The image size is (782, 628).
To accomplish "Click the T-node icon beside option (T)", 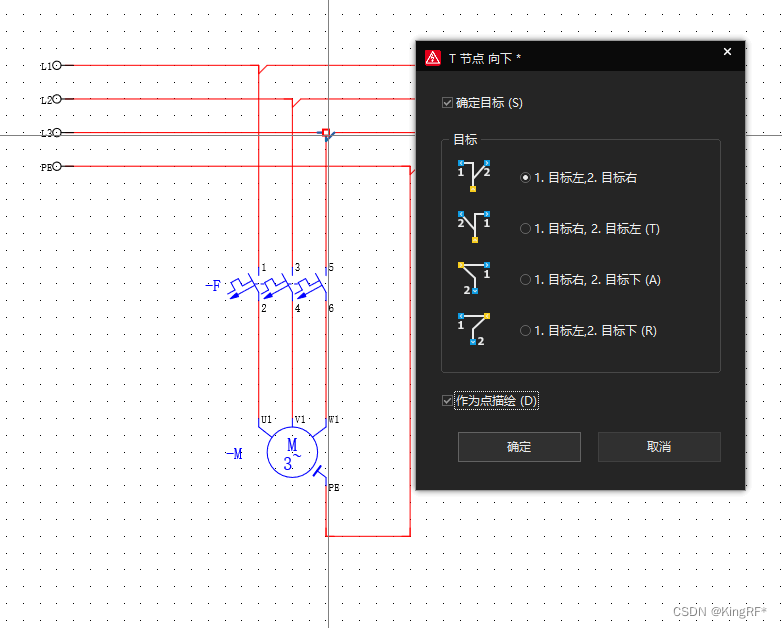I will (473, 226).
